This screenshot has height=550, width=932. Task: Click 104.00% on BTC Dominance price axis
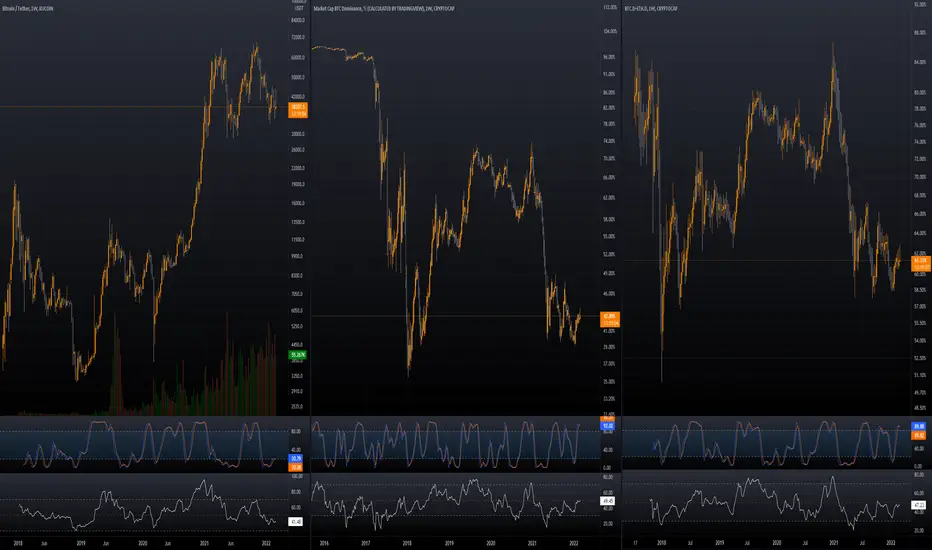[609, 31]
